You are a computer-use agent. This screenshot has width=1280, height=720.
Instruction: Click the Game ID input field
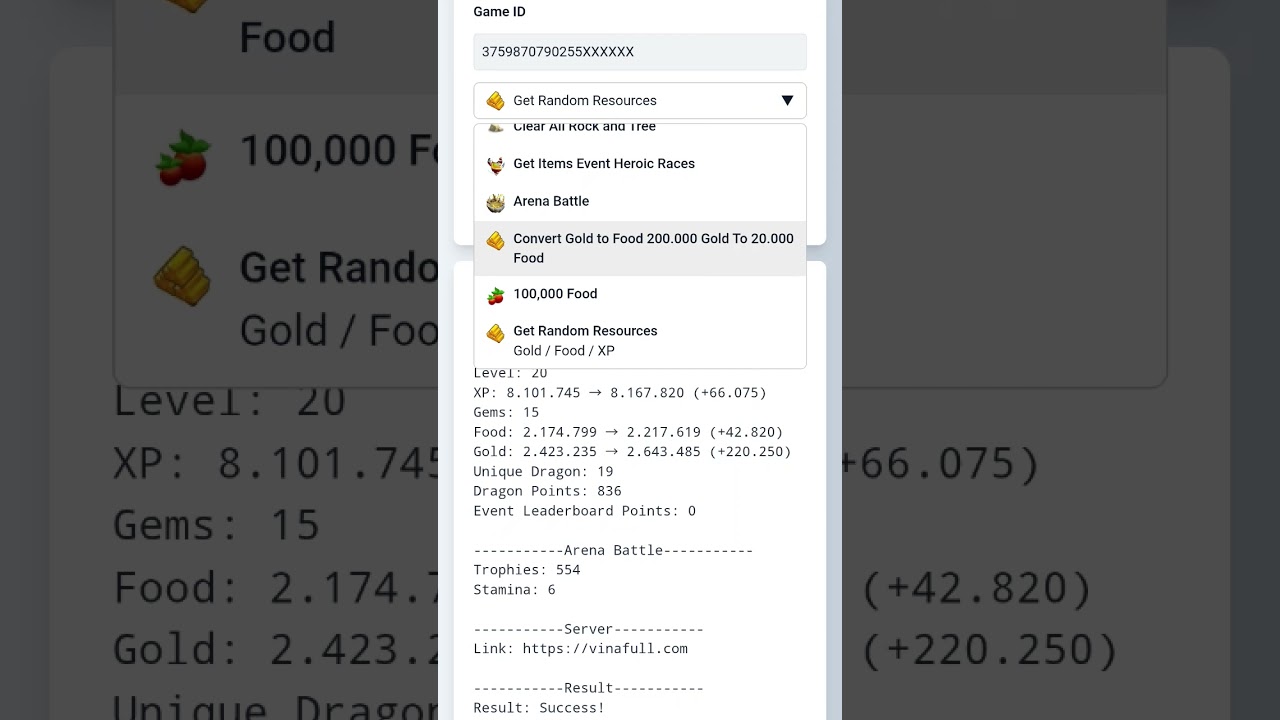pos(640,52)
